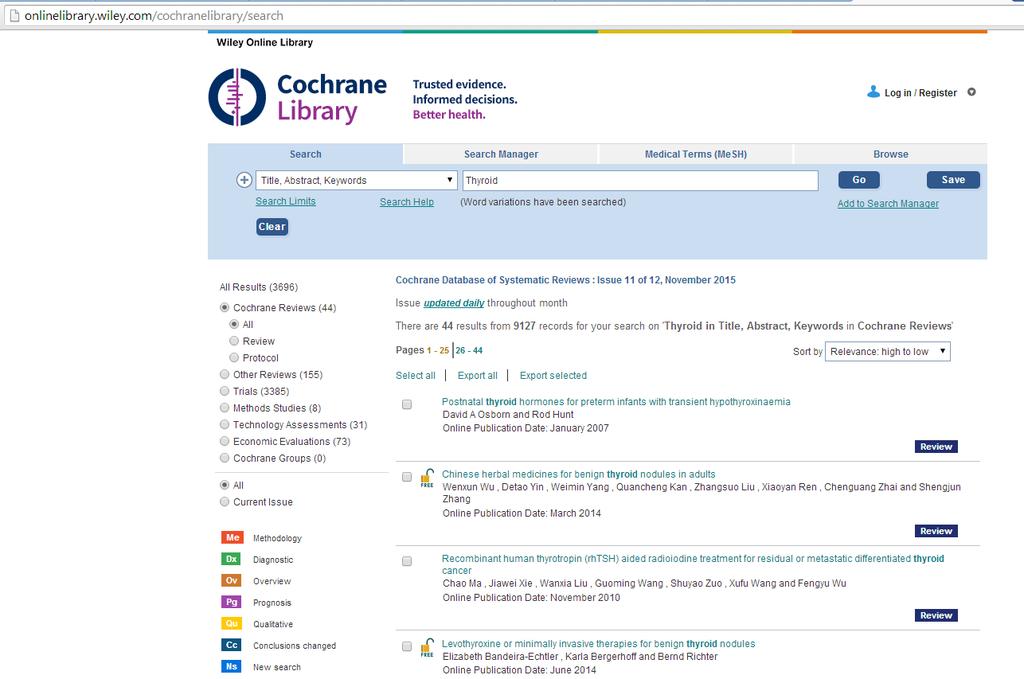Viewport: 1024px width, 679px height.
Task: Open the Title, Abstract, Keywords dropdown
Action: click(356, 180)
